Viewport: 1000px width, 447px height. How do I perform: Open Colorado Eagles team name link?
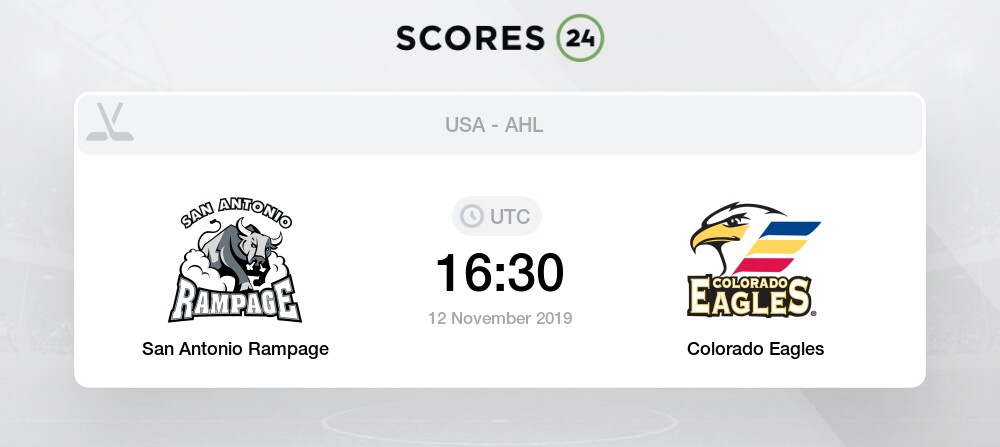point(756,349)
